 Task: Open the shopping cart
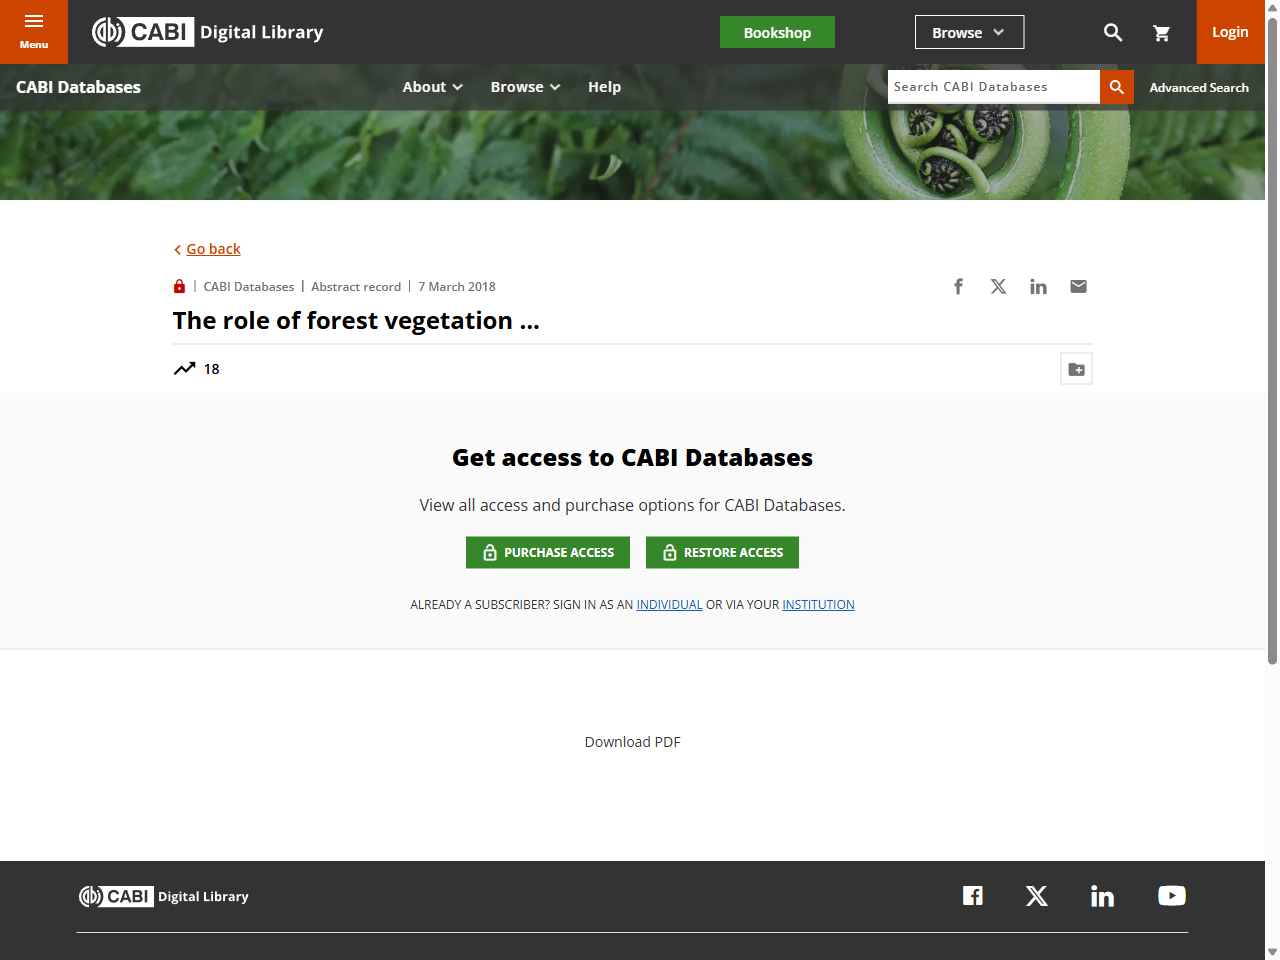click(1162, 32)
